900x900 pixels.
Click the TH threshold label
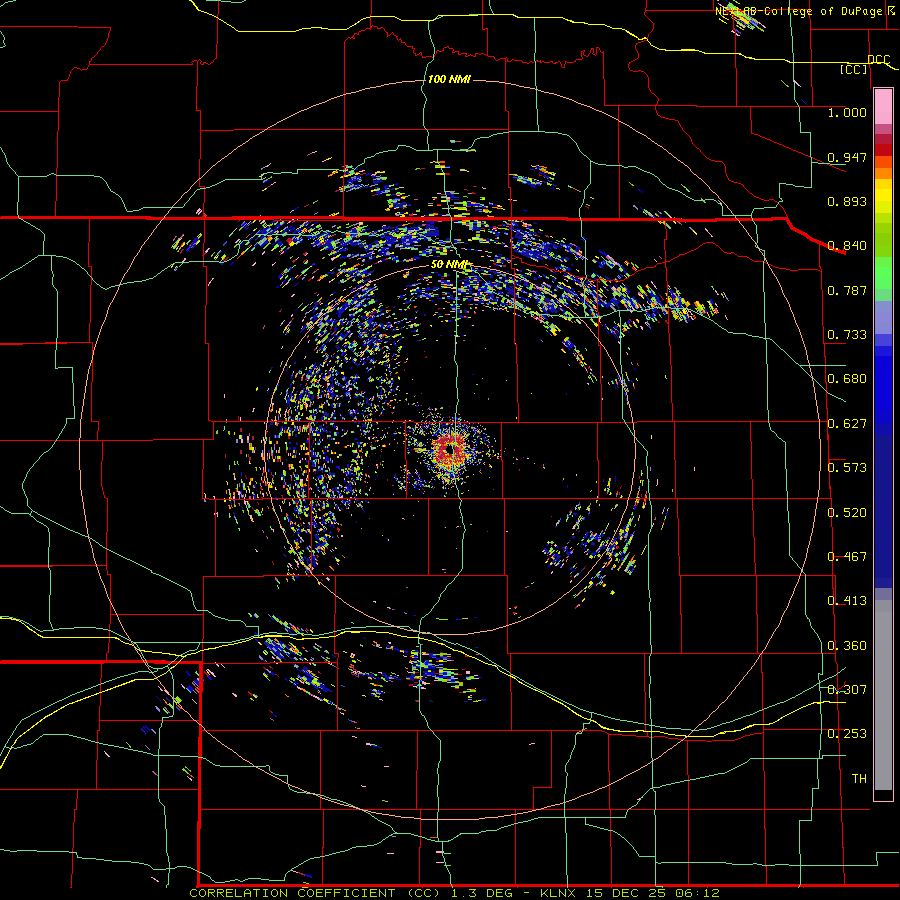[859, 779]
